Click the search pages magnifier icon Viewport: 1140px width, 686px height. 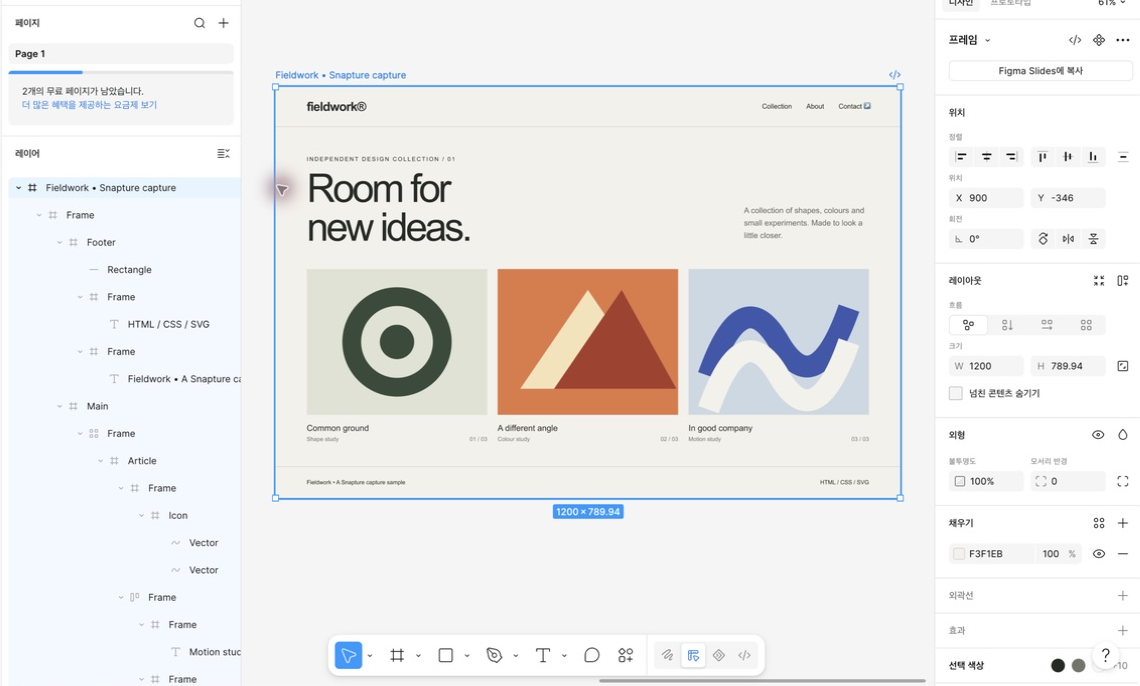click(199, 23)
